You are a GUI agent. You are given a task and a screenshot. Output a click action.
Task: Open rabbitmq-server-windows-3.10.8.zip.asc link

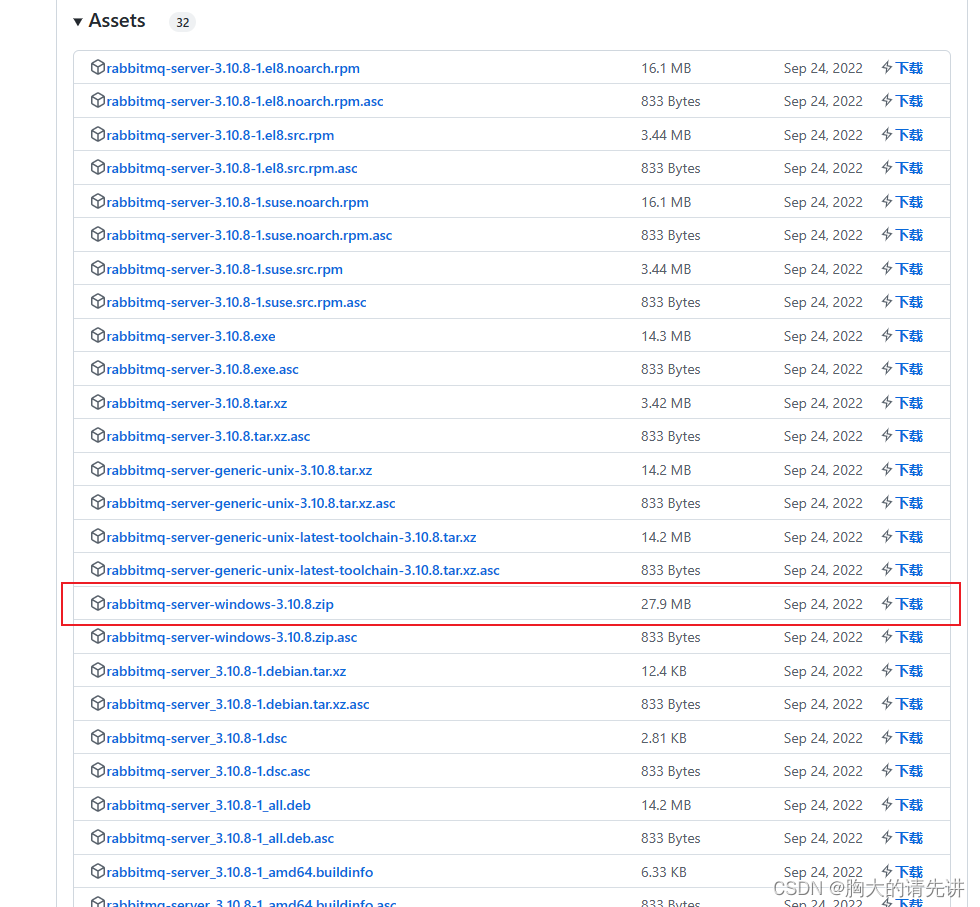[x=232, y=637]
